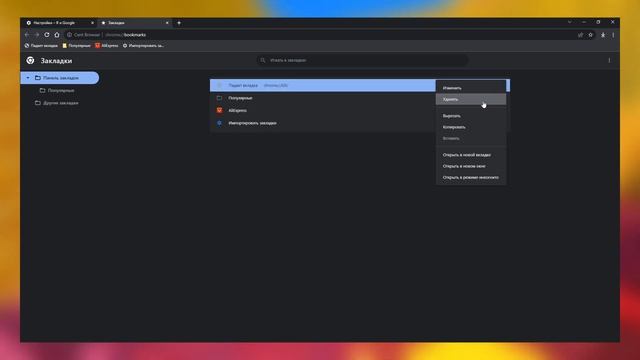
Task: Select Другие закладки folder in sidebar
Action: (57, 103)
